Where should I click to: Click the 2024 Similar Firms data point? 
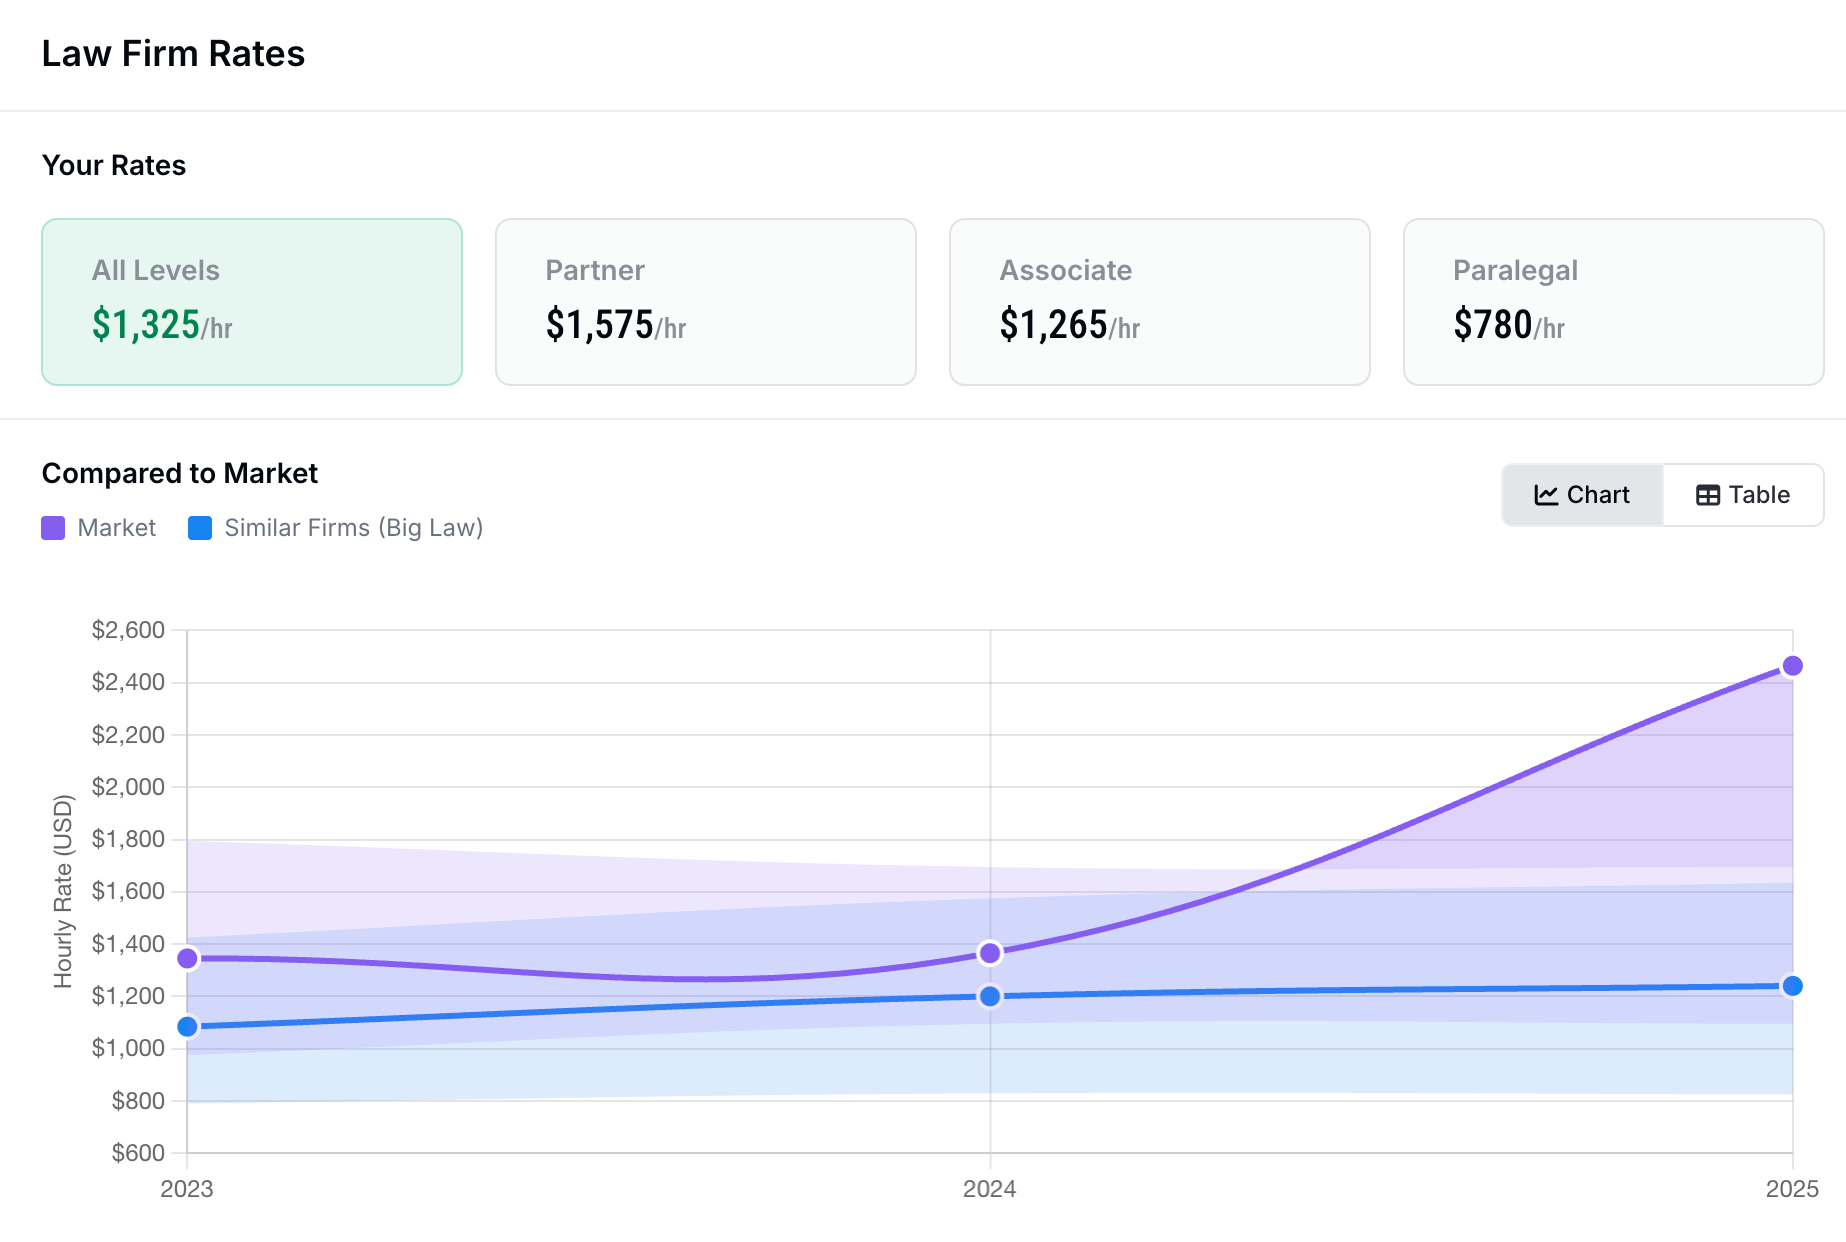[x=990, y=996]
